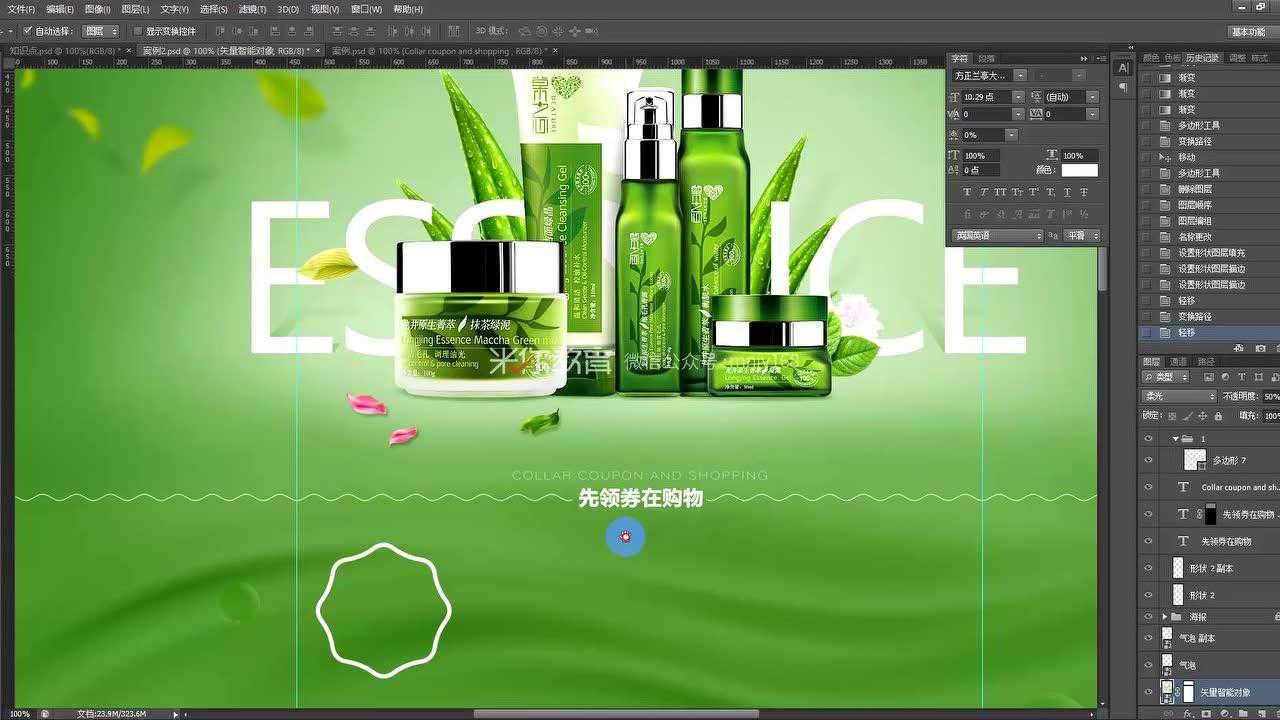This screenshot has width=1280, height=720.
Task: Click the 基本功能 workspace button
Action: coord(1248,31)
